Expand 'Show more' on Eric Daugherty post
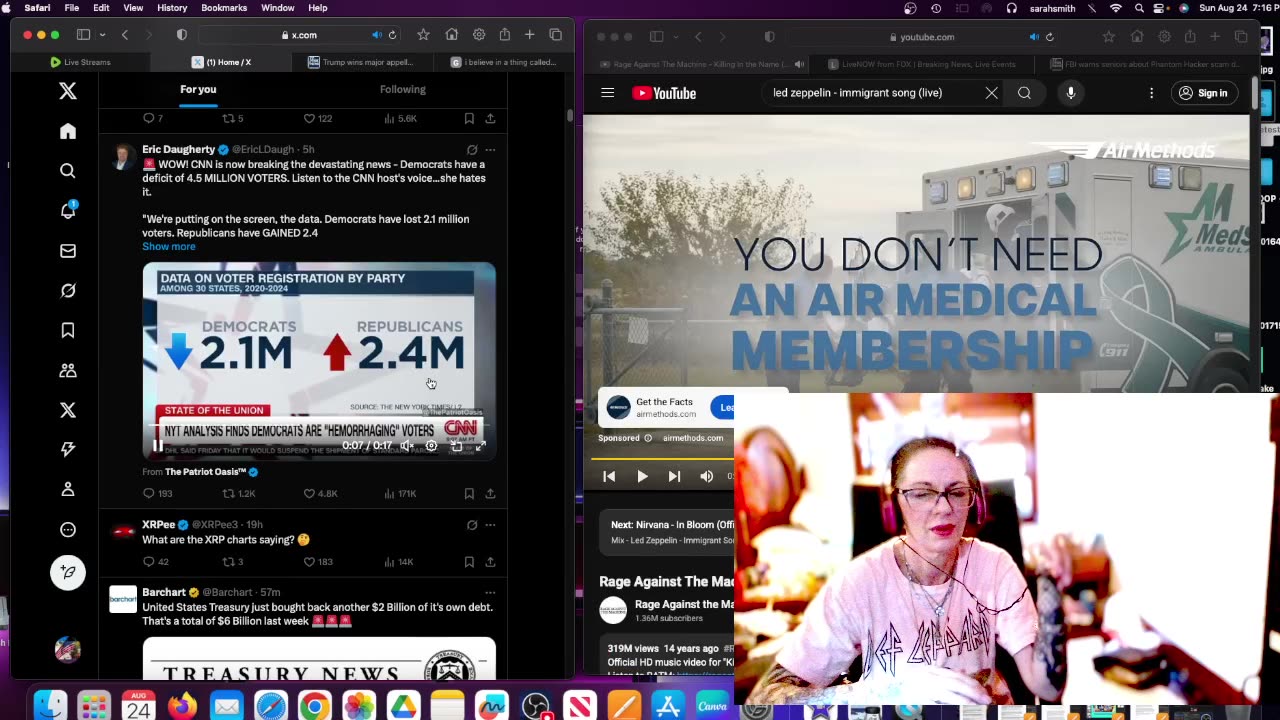 click(169, 246)
